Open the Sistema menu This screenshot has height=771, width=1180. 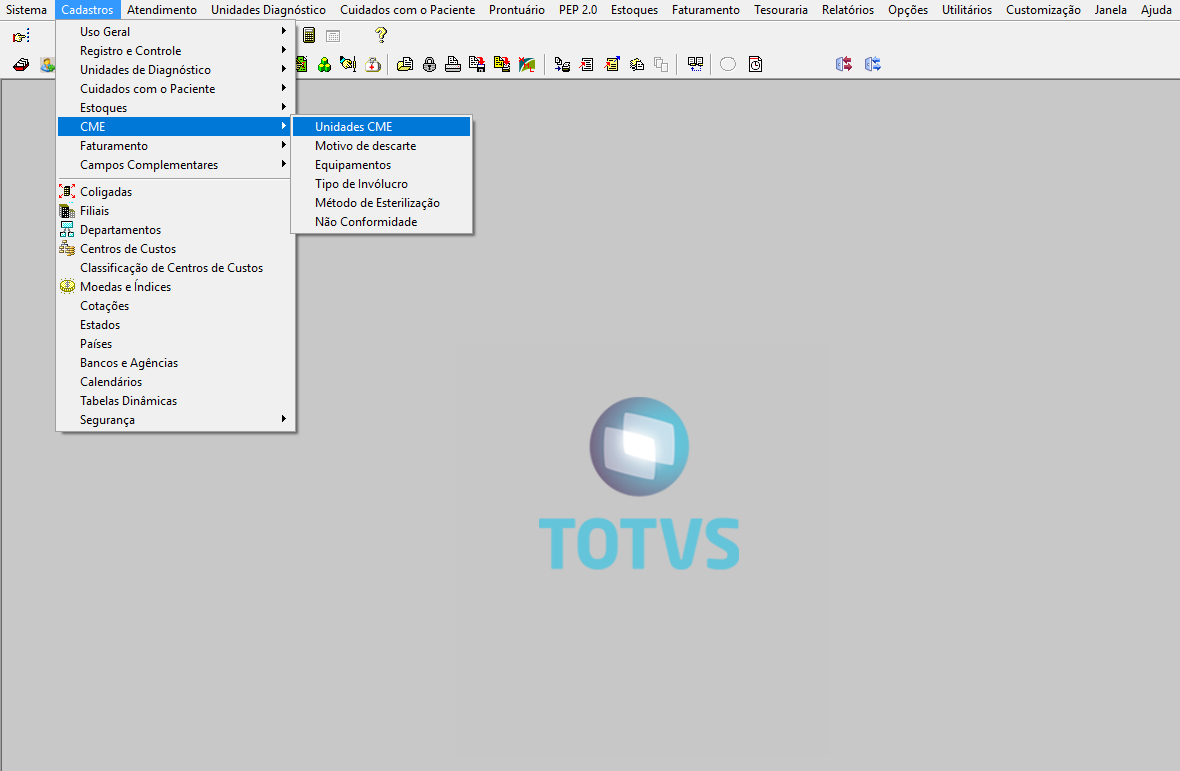pos(26,10)
